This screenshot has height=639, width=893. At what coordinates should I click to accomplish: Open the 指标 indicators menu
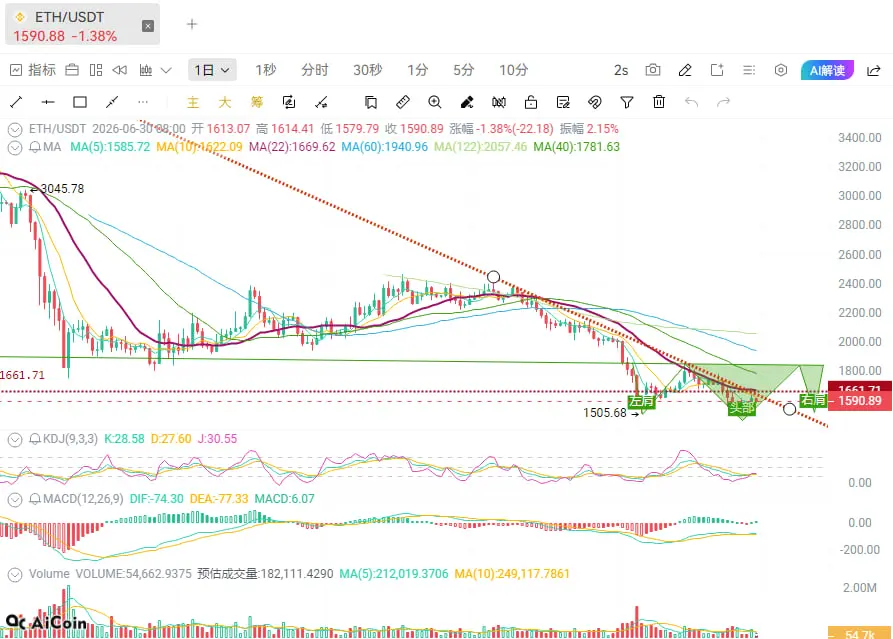pyautogui.click(x=33, y=70)
